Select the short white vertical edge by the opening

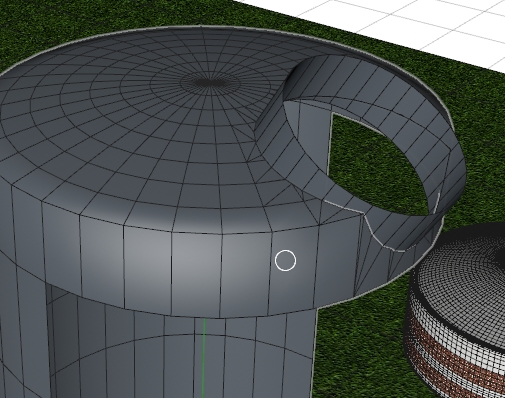(x=438, y=203)
